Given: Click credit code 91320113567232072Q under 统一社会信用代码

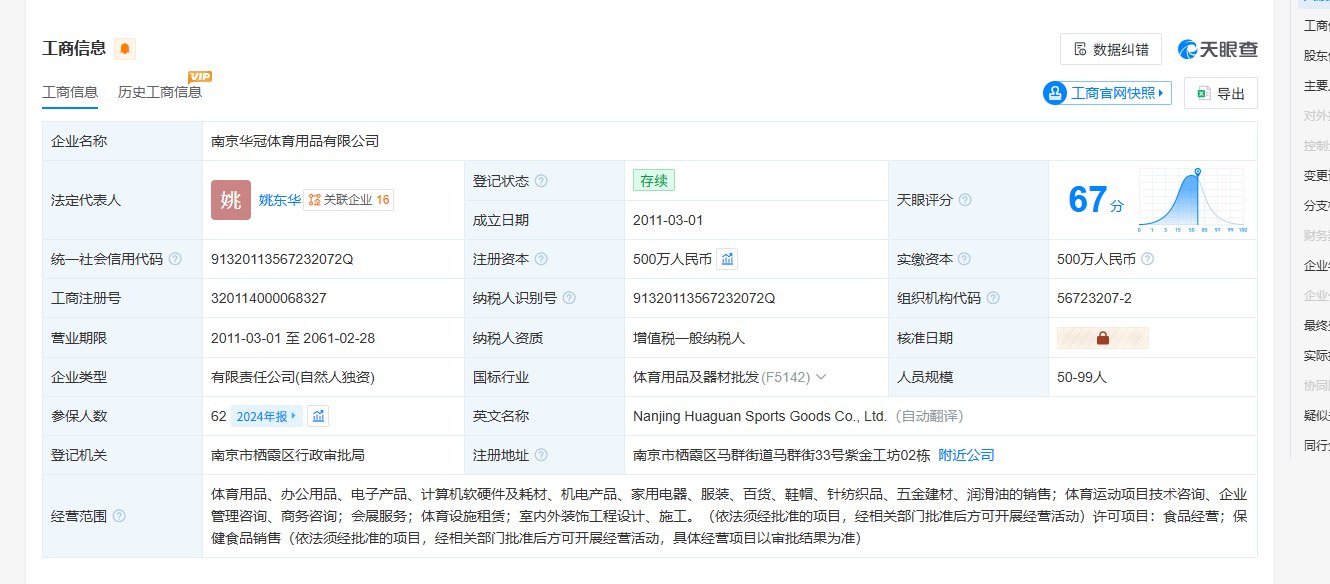Looking at the screenshot, I should [x=282, y=259].
